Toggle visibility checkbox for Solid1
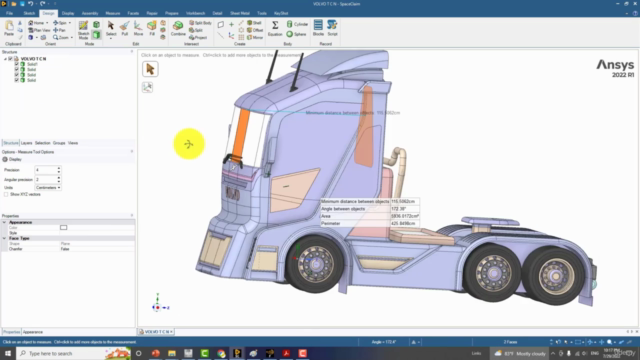 (x=17, y=64)
